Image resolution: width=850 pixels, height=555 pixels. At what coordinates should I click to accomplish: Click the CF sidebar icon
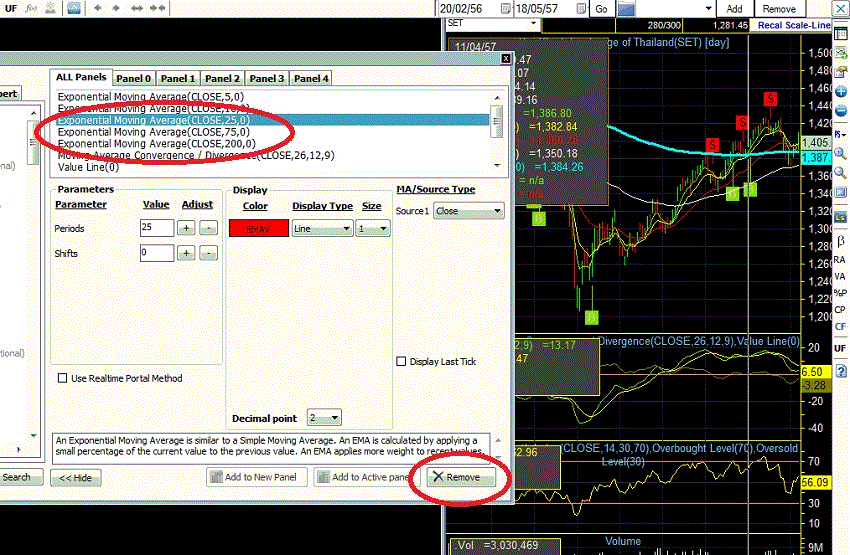840,326
